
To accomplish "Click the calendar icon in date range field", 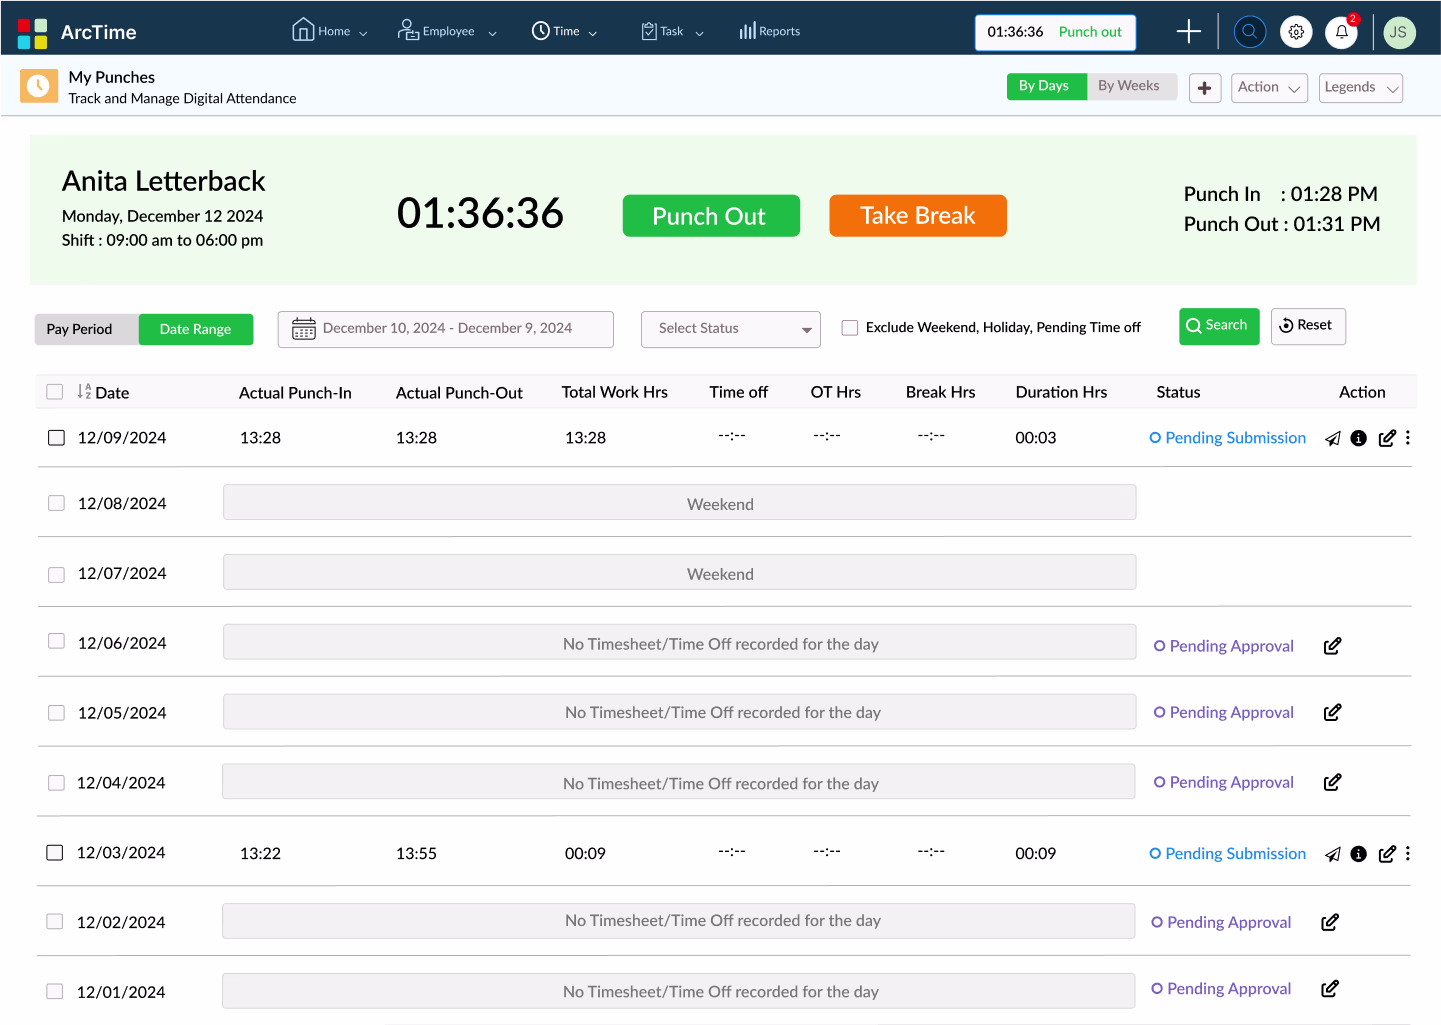I will click(x=304, y=328).
